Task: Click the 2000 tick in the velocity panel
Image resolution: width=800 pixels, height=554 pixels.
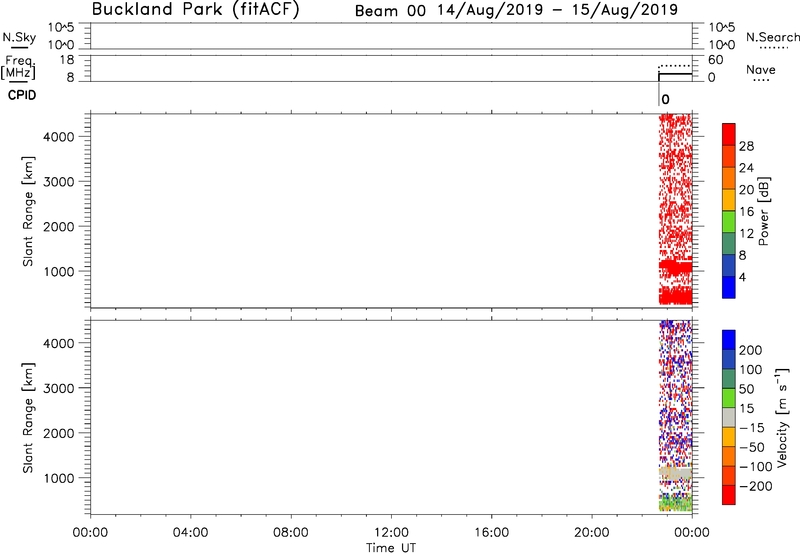Action: click(59, 433)
